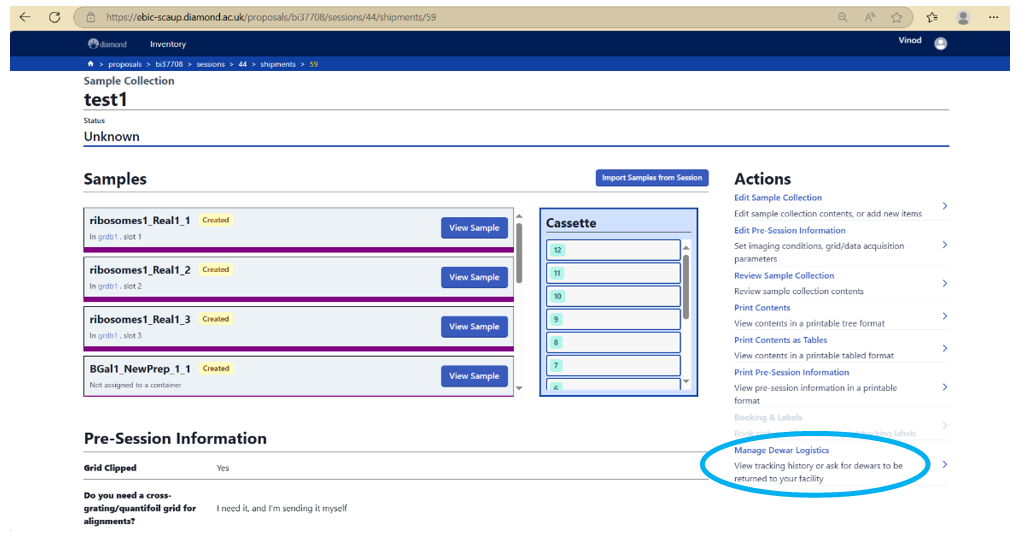This screenshot has width=1020, height=540.
Task: View sample BGal1_NewPrep_1_1
Action: click(474, 376)
